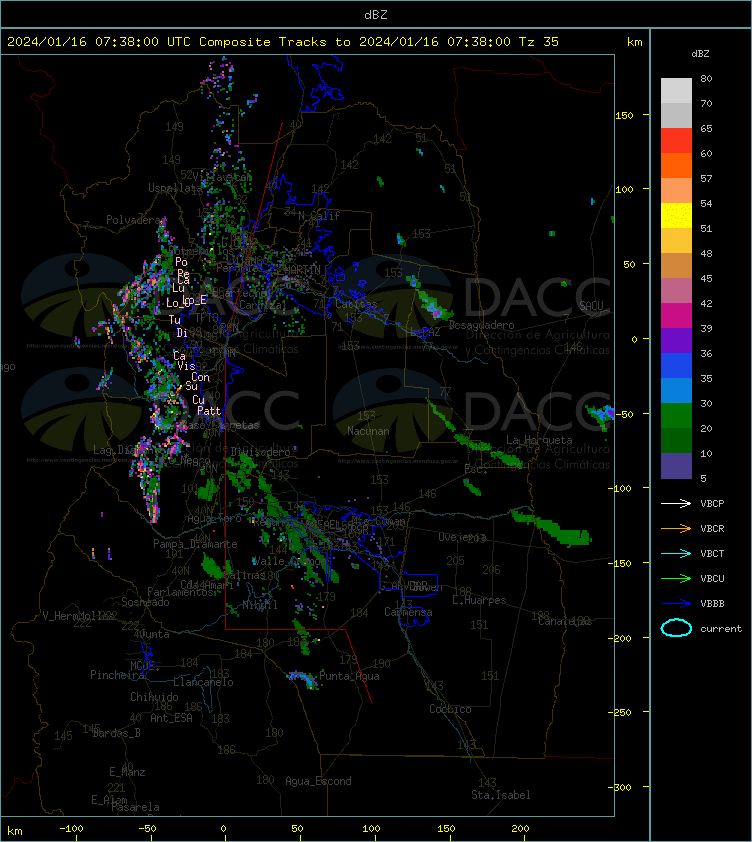
Task: Pick the slate purple swatch between 10 and 5
Action: coord(676,466)
